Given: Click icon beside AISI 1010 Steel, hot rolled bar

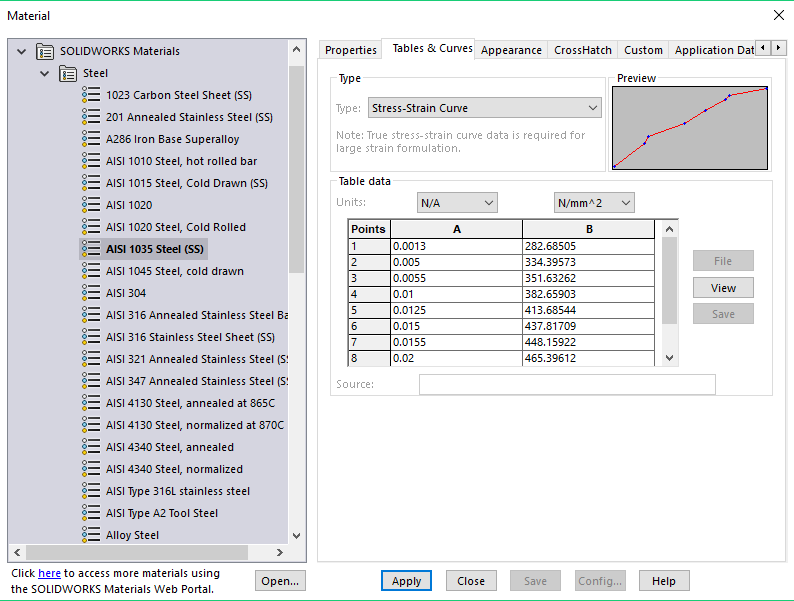Looking at the screenshot, I should pyautogui.click(x=91, y=161).
